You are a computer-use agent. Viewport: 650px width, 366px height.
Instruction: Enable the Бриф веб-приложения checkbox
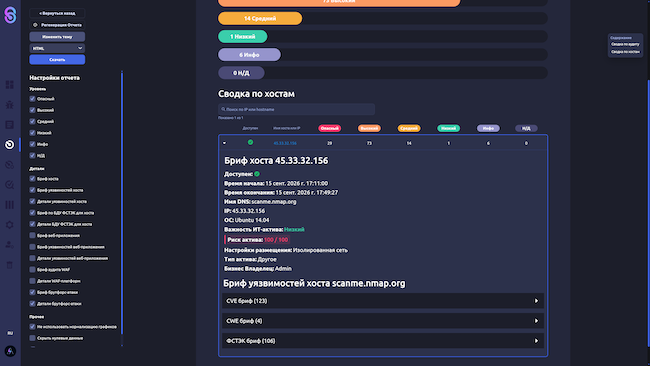(x=32, y=235)
